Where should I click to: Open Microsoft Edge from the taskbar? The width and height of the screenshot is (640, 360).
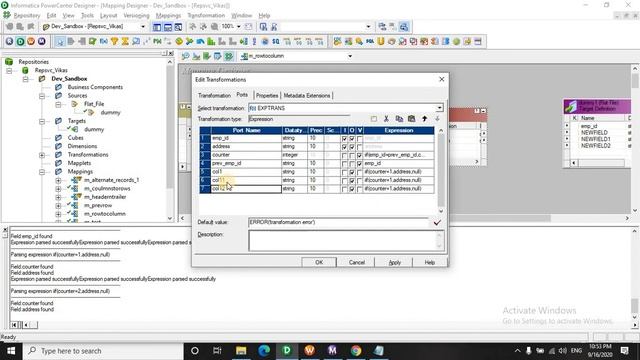tap(264, 351)
